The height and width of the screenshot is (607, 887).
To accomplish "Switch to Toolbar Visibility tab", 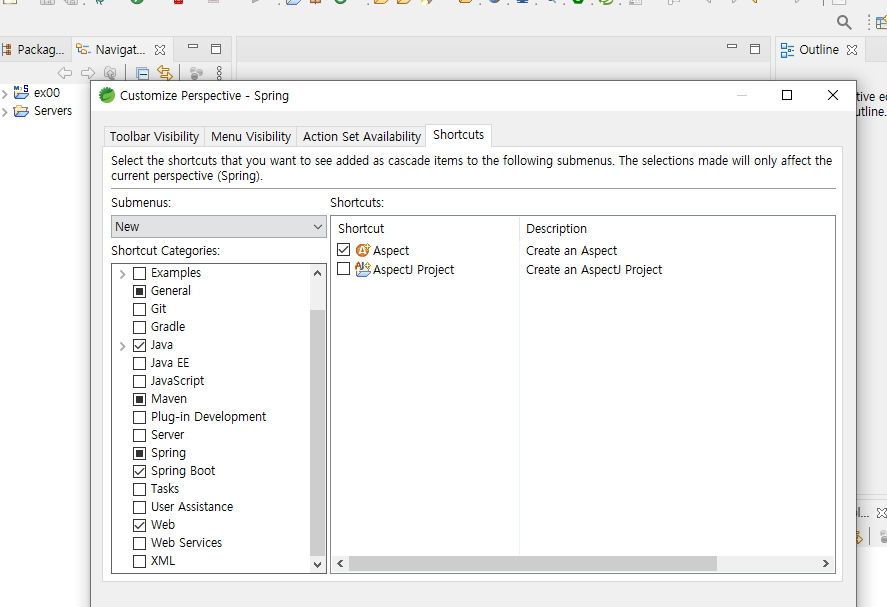I will pyautogui.click(x=154, y=137).
